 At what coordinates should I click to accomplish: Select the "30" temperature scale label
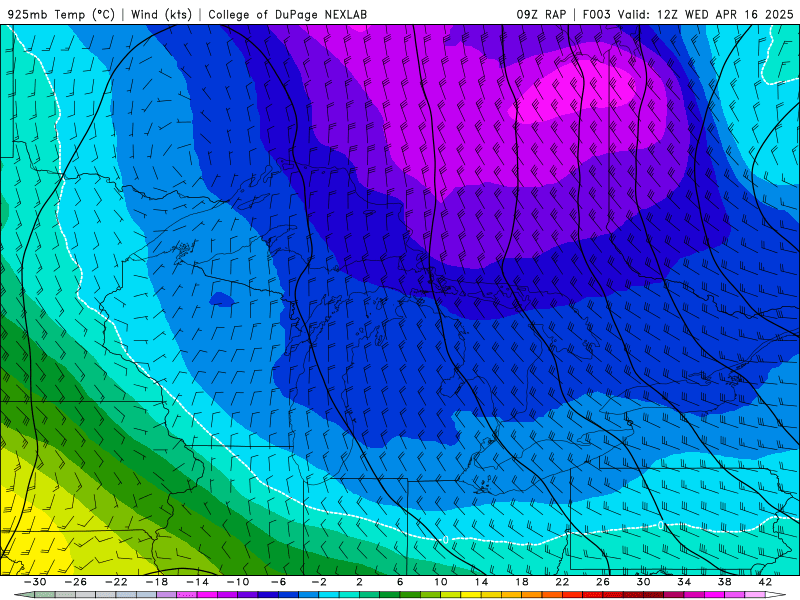[643, 582]
